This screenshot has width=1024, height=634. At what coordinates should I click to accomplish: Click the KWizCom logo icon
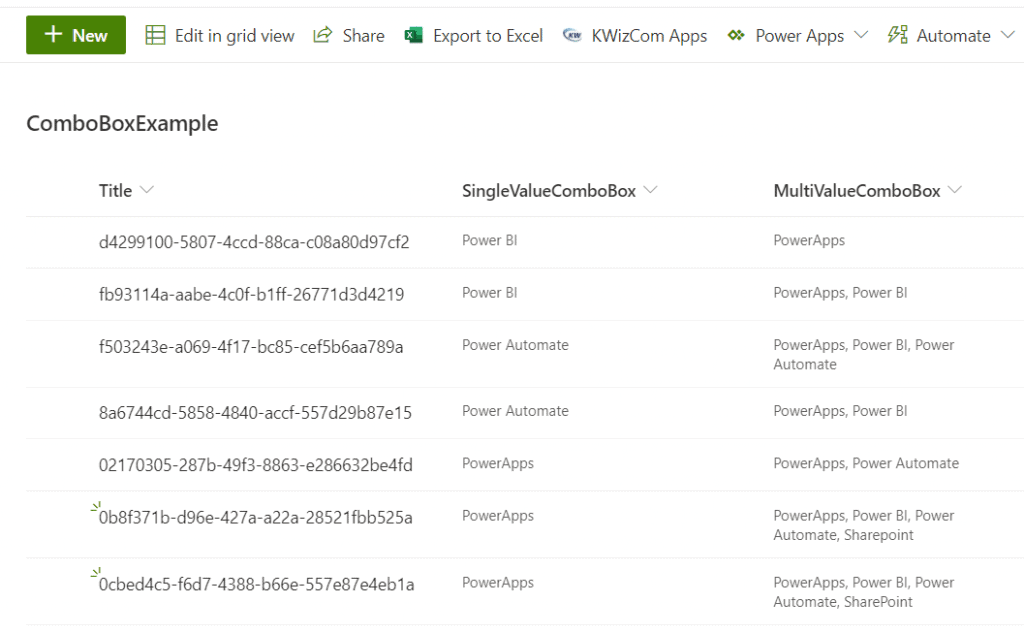(x=571, y=35)
